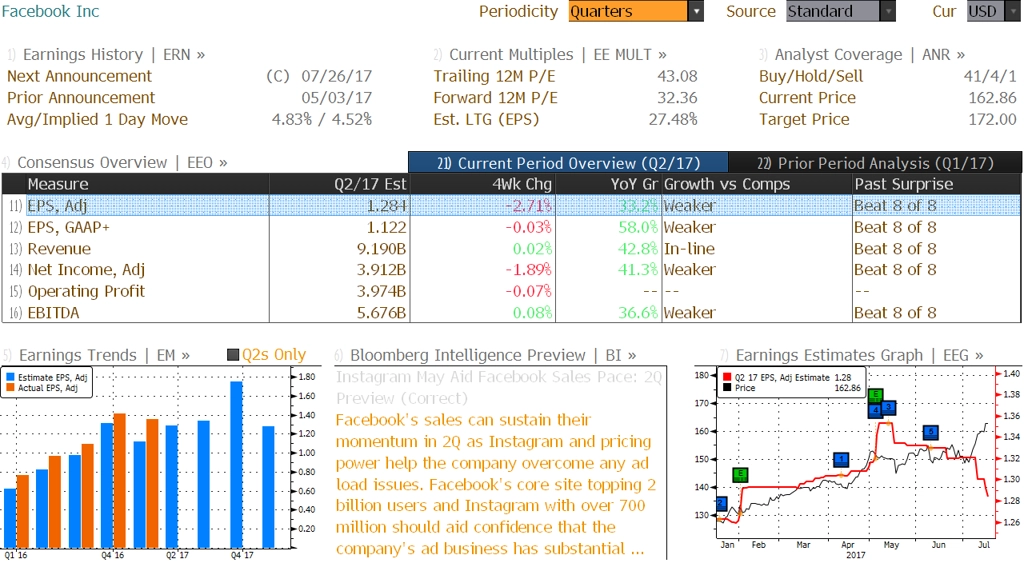Click the Facebook Inc company title

tap(50, 11)
